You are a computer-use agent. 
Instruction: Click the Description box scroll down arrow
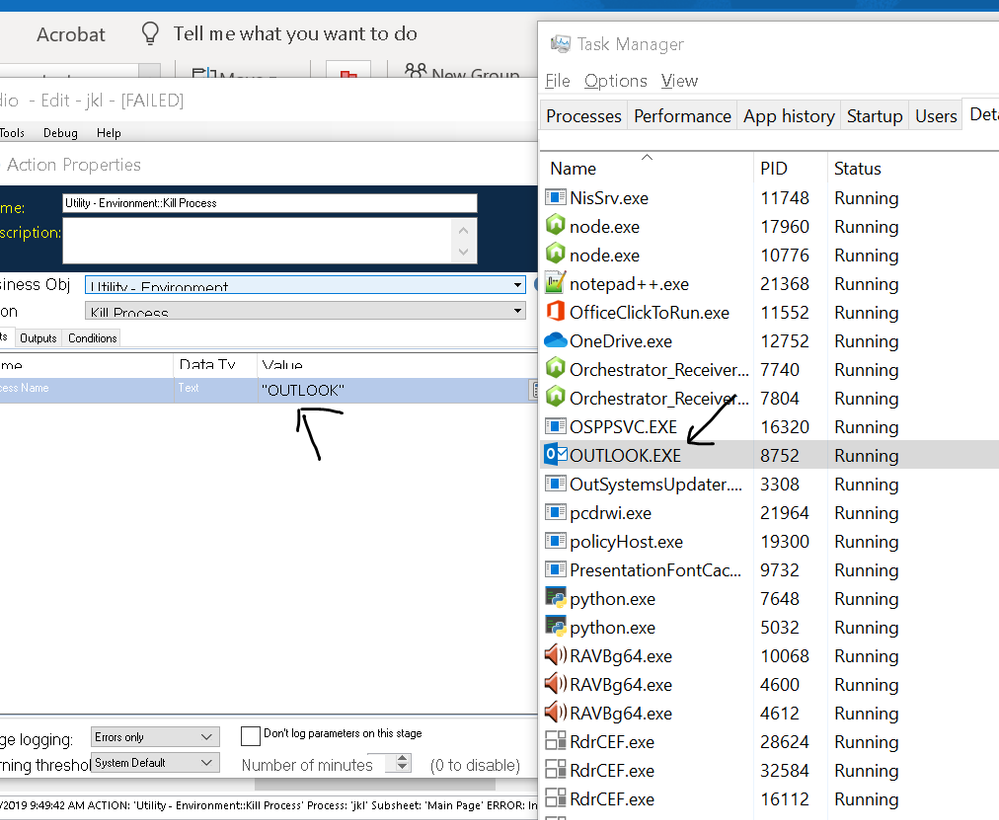point(463,252)
